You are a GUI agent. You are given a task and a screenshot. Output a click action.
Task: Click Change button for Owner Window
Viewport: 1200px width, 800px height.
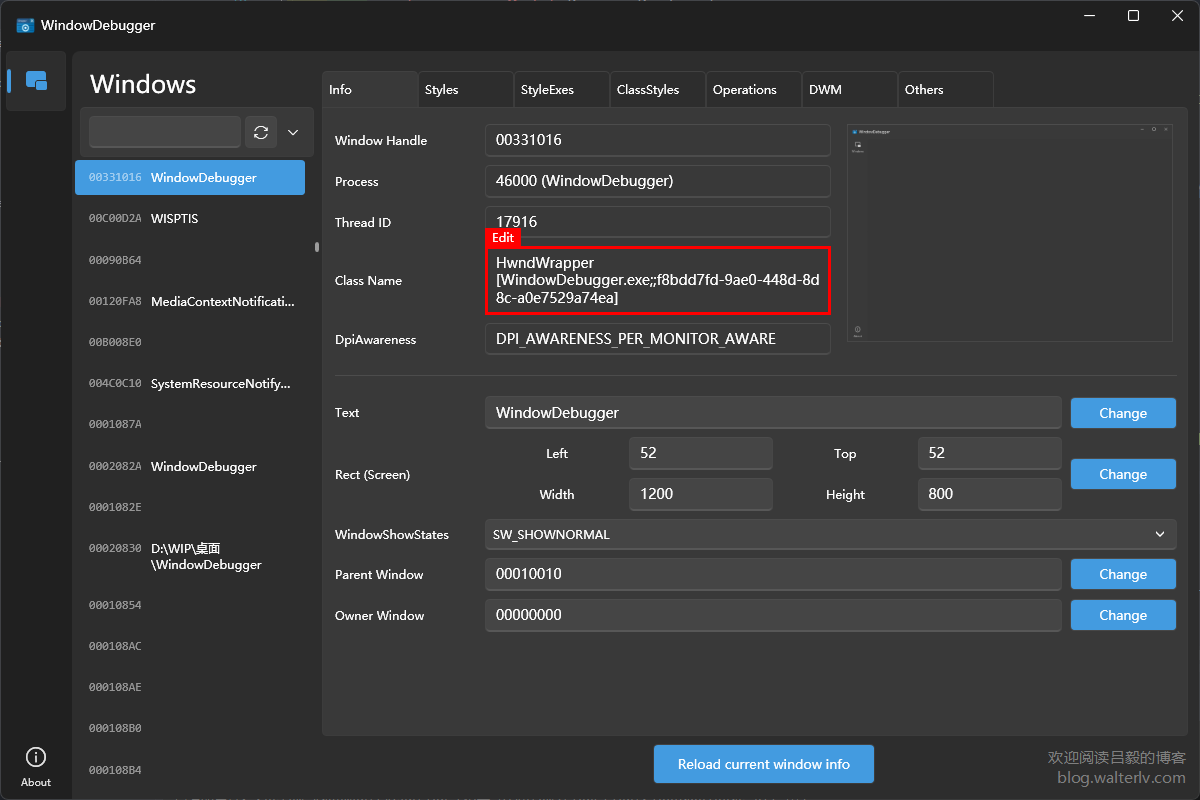click(x=1123, y=615)
